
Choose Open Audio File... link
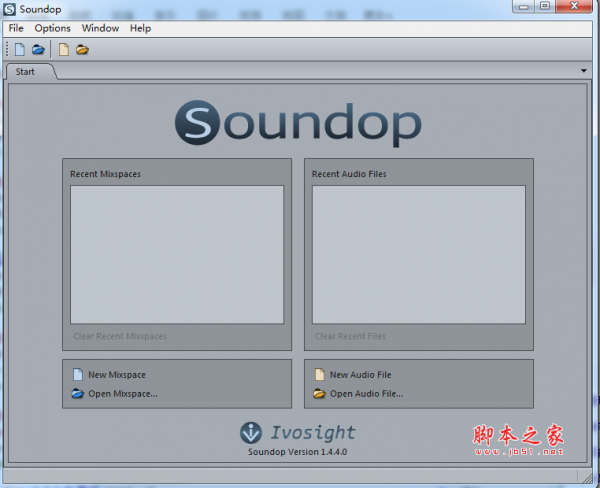tap(366, 393)
